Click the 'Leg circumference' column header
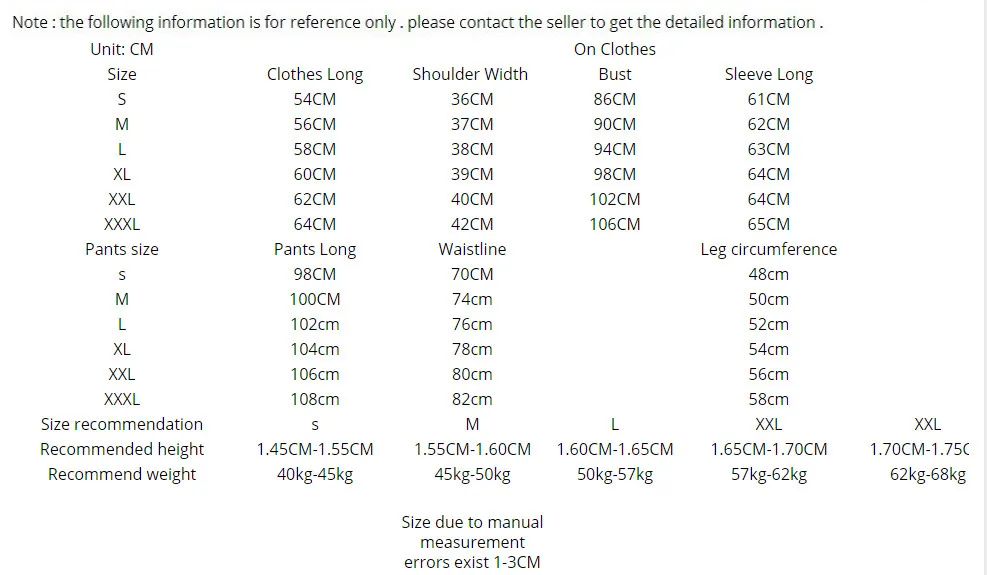 point(768,249)
